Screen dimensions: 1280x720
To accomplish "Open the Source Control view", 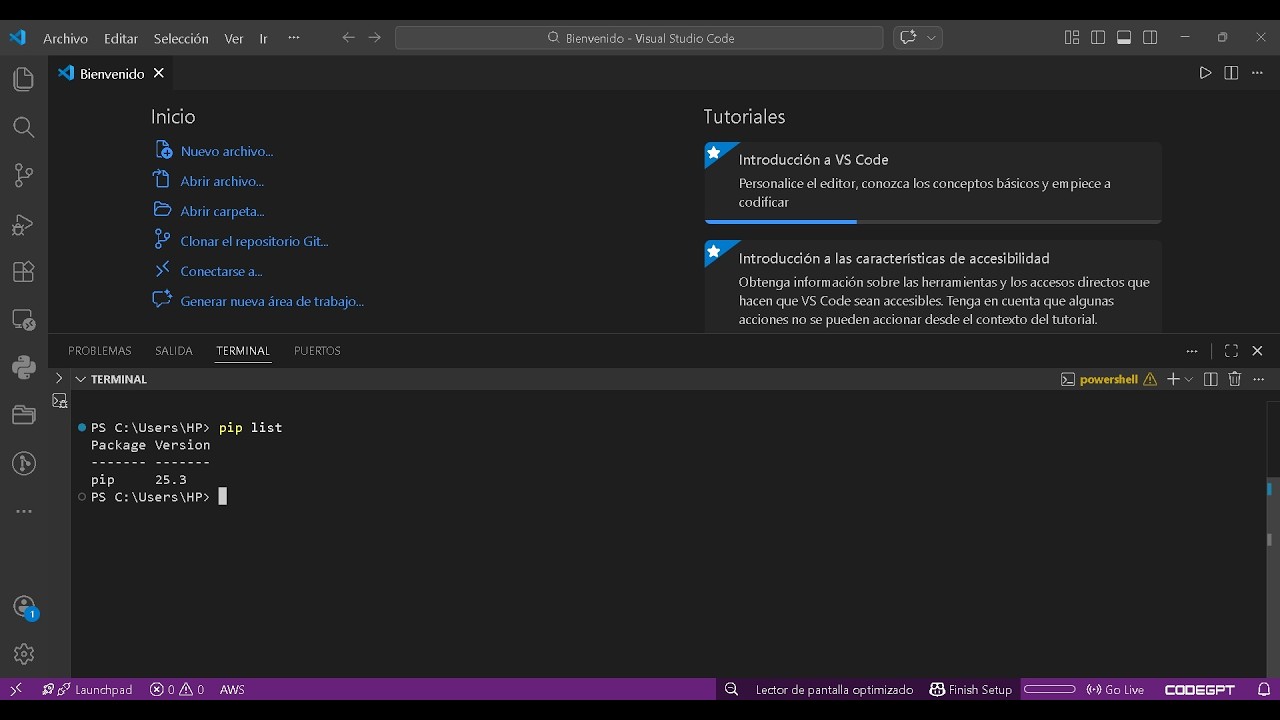I will point(23,175).
